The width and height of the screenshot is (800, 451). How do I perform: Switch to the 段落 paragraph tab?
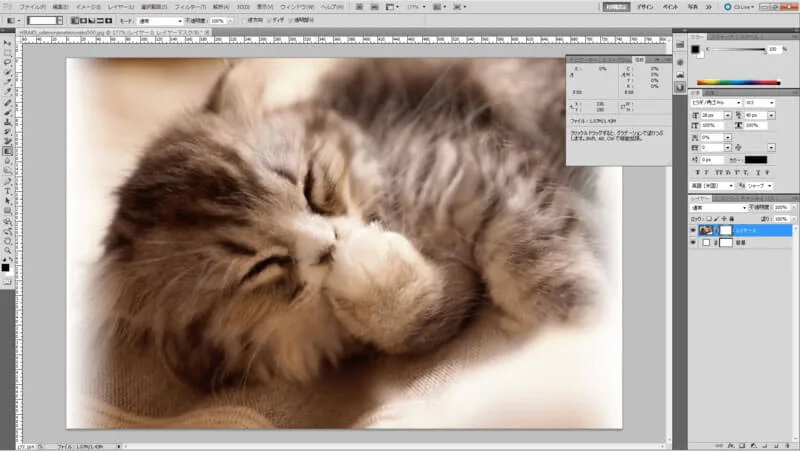point(710,93)
